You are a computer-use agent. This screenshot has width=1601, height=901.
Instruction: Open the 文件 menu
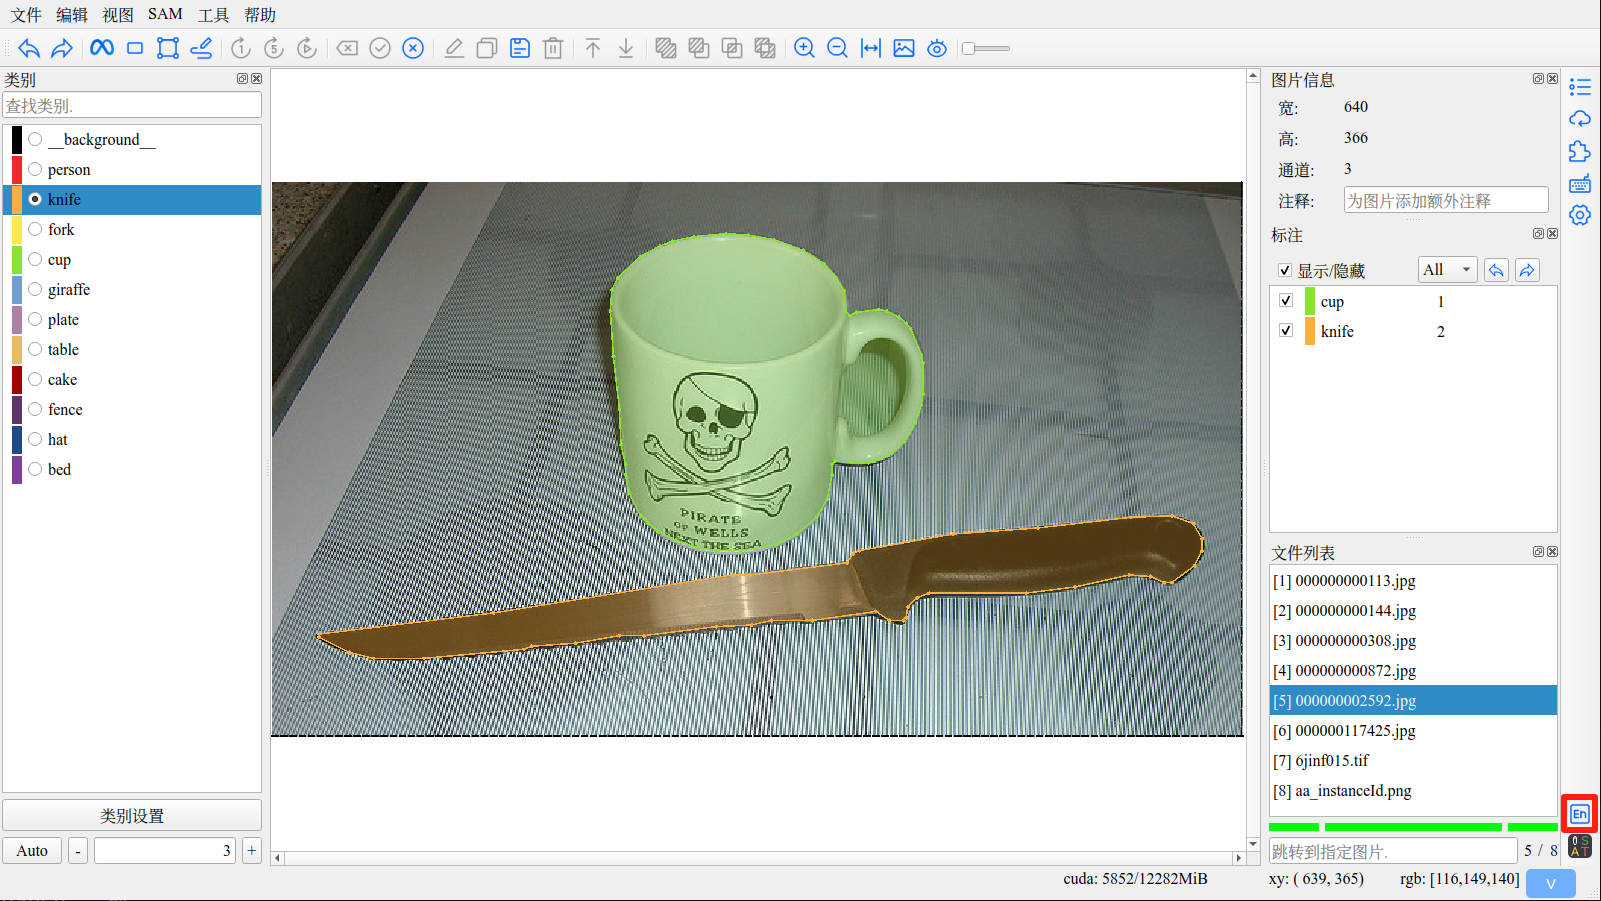click(26, 14)
